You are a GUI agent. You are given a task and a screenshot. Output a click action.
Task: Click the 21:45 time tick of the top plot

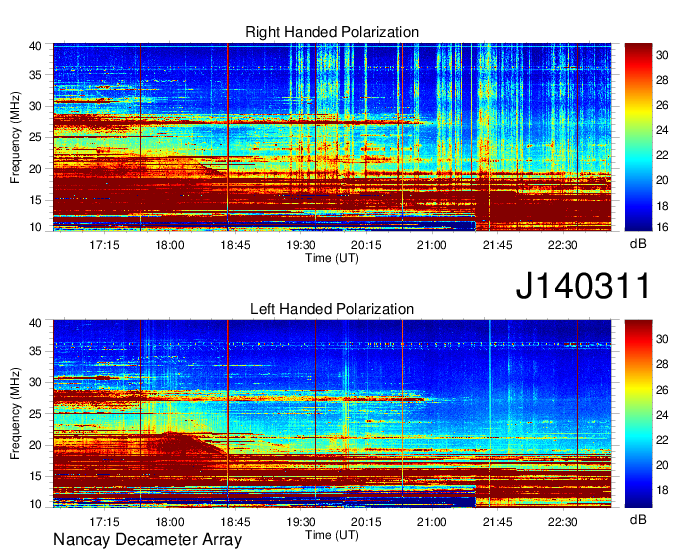tap(497, 245)
